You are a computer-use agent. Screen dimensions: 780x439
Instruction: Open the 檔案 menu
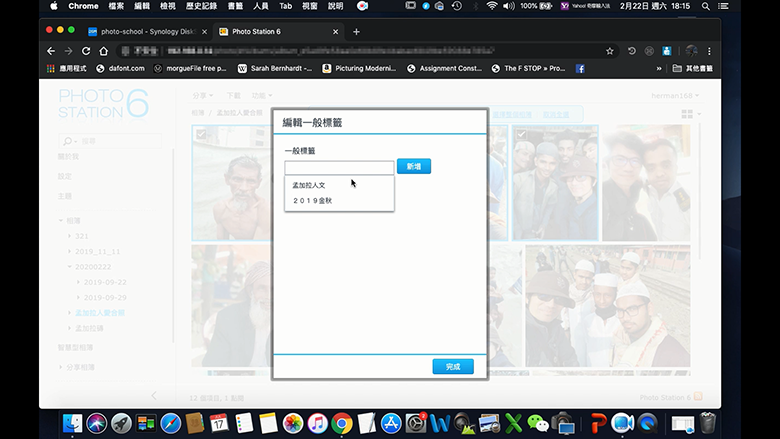116,6
